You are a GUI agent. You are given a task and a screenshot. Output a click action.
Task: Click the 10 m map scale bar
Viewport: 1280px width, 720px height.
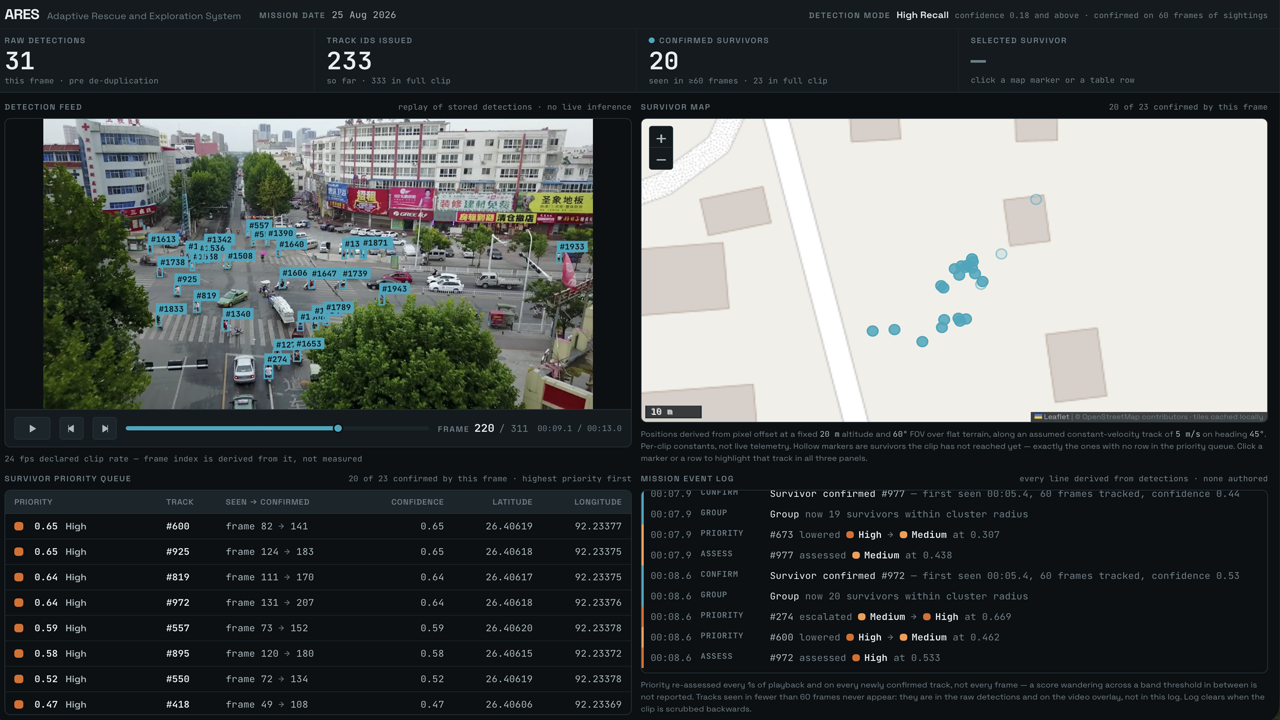point(674,411)
